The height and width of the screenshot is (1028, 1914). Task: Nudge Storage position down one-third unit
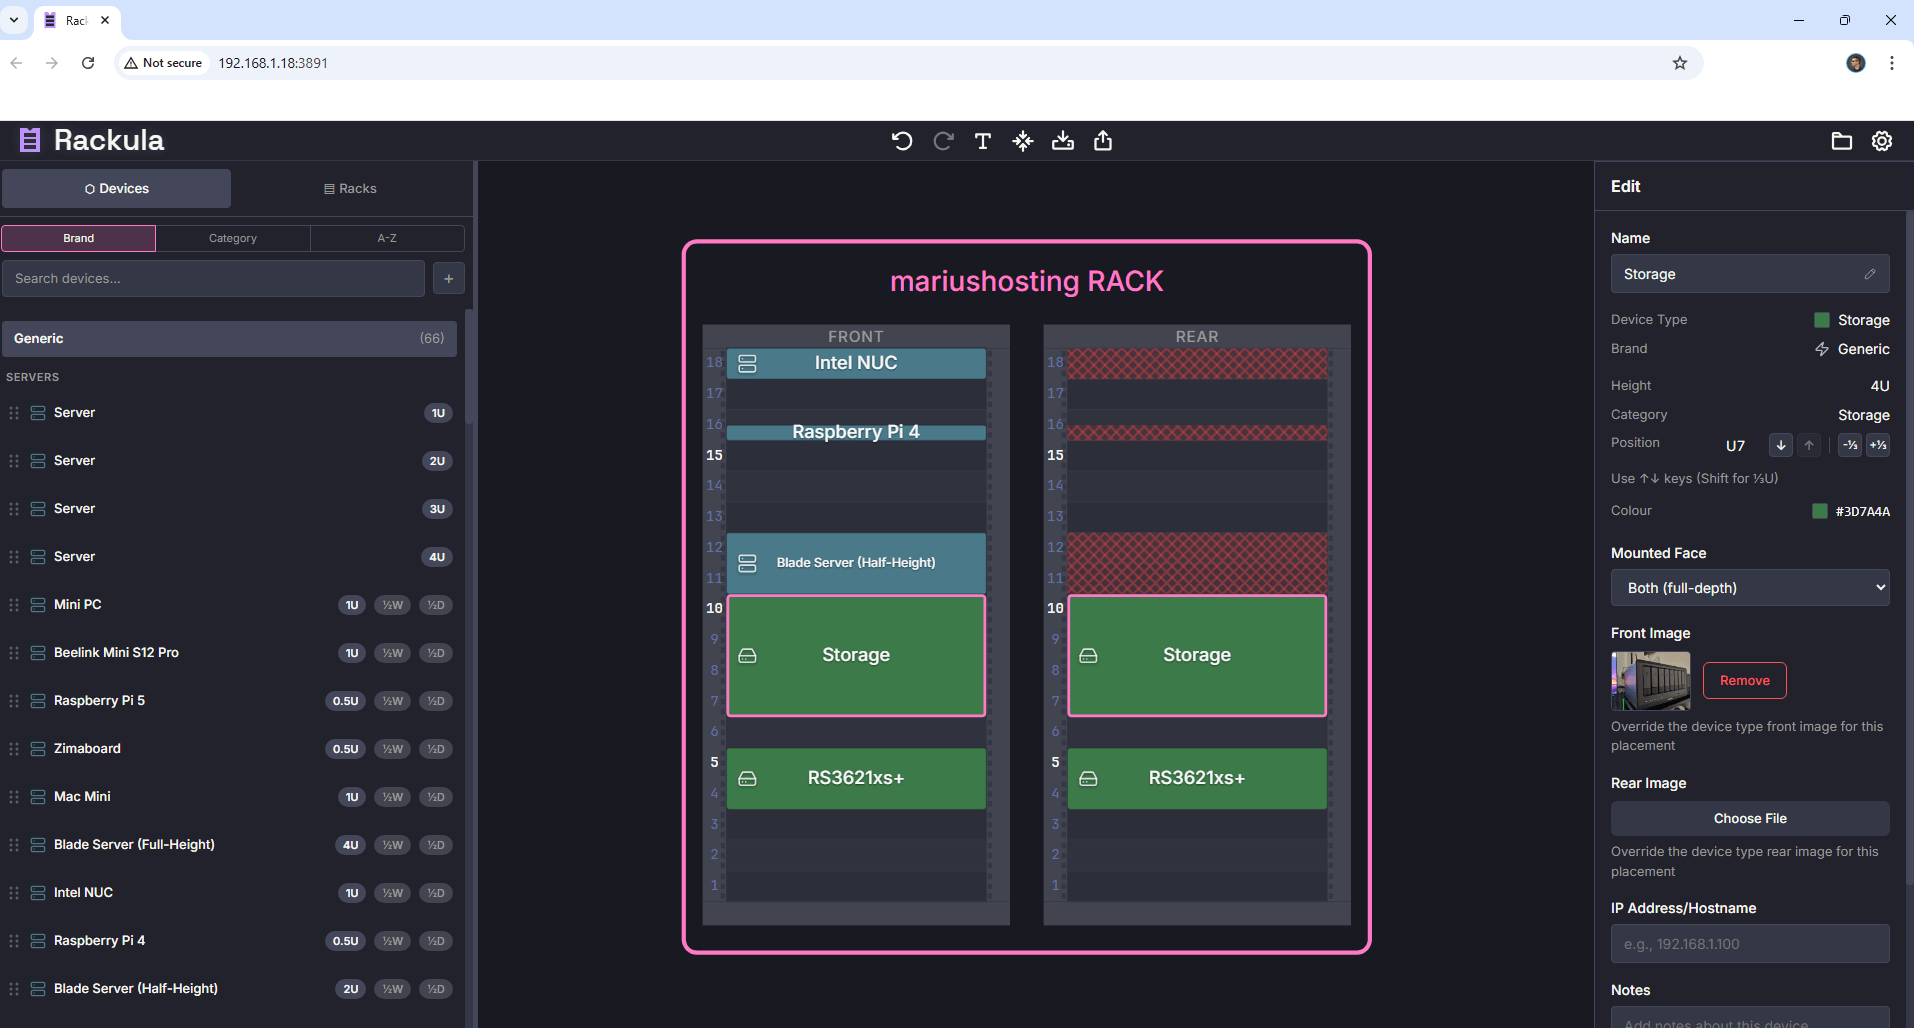click(x=1849, y=445)
